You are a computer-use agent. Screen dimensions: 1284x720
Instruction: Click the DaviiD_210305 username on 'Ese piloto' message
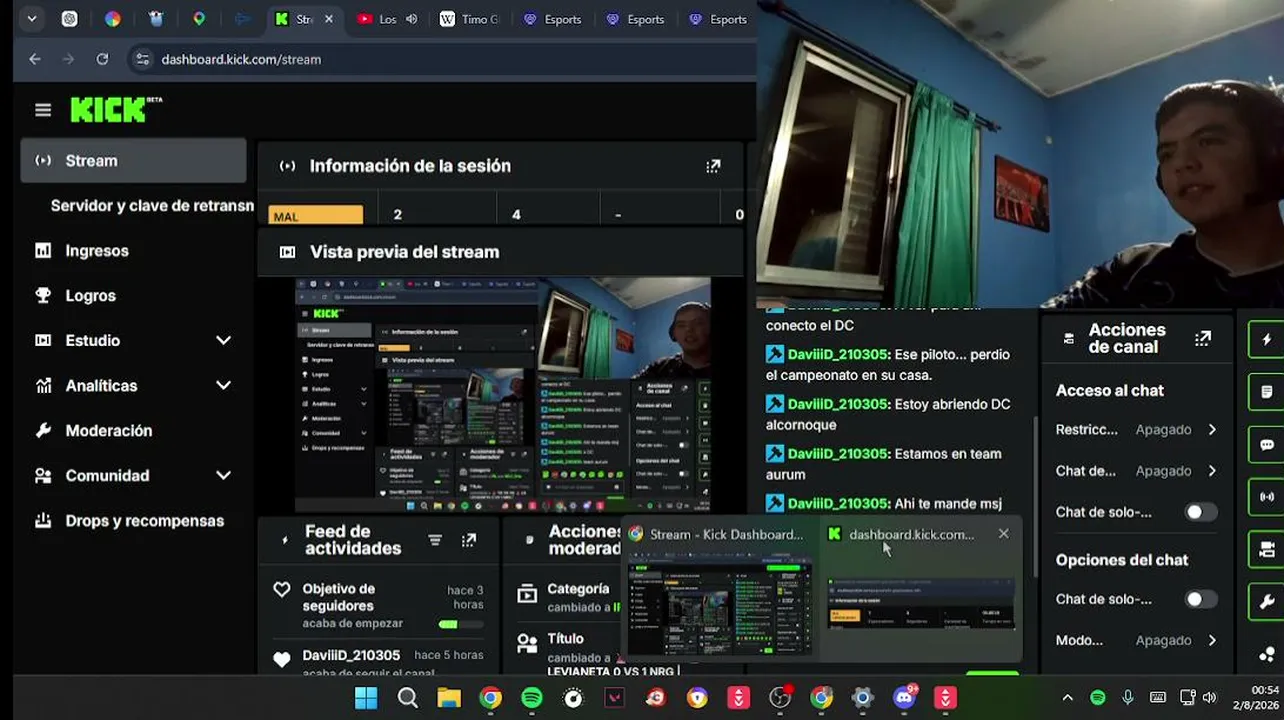(x=837, y=355)
